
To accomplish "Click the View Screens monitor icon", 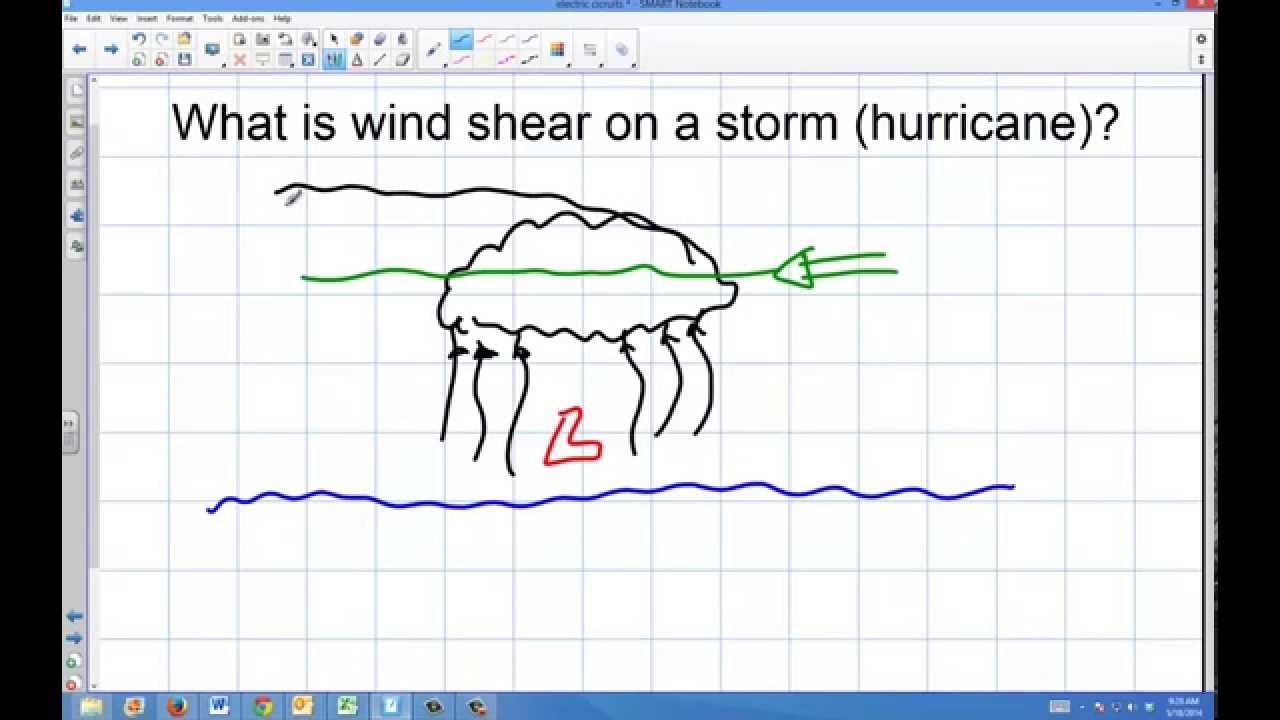I will 212,49.
